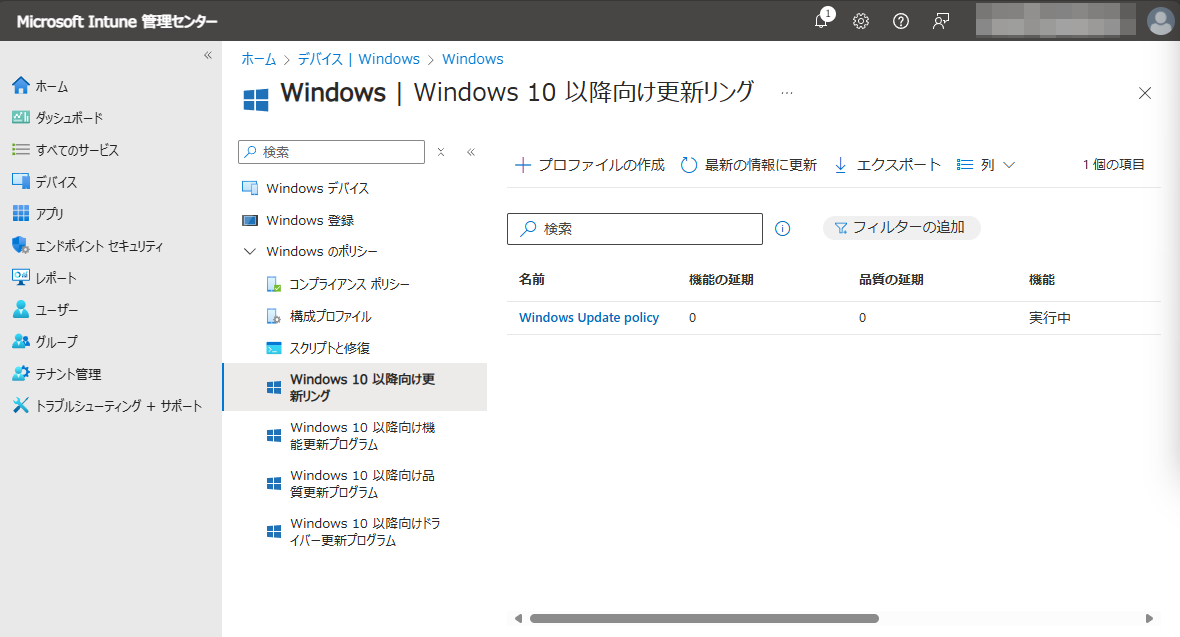Open the 列 columns dropdown
This screenshot has height=637, width=1180.
click(986, 165)
